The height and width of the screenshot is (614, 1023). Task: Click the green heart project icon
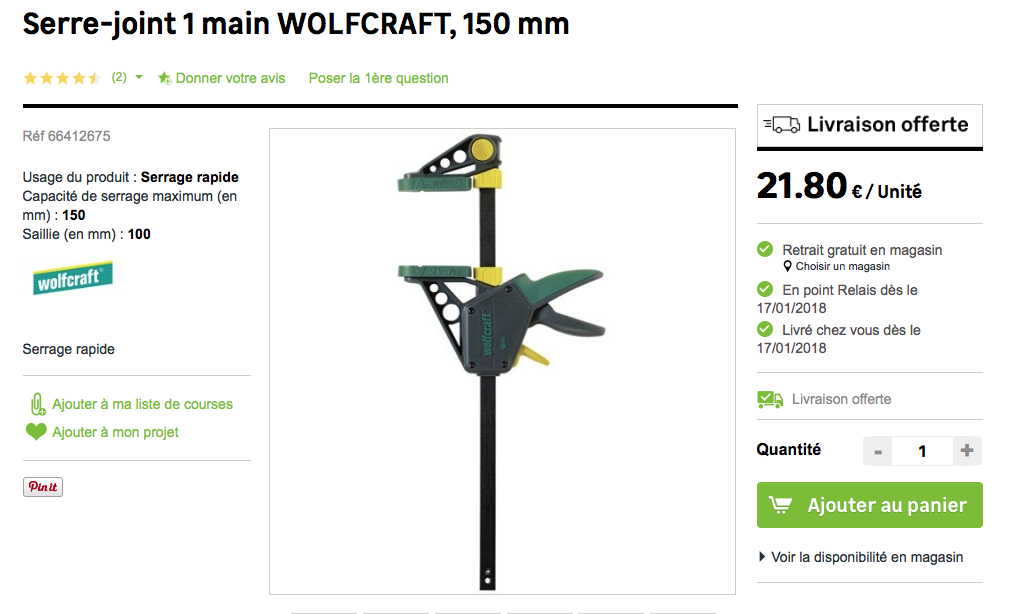pos(36,431)
